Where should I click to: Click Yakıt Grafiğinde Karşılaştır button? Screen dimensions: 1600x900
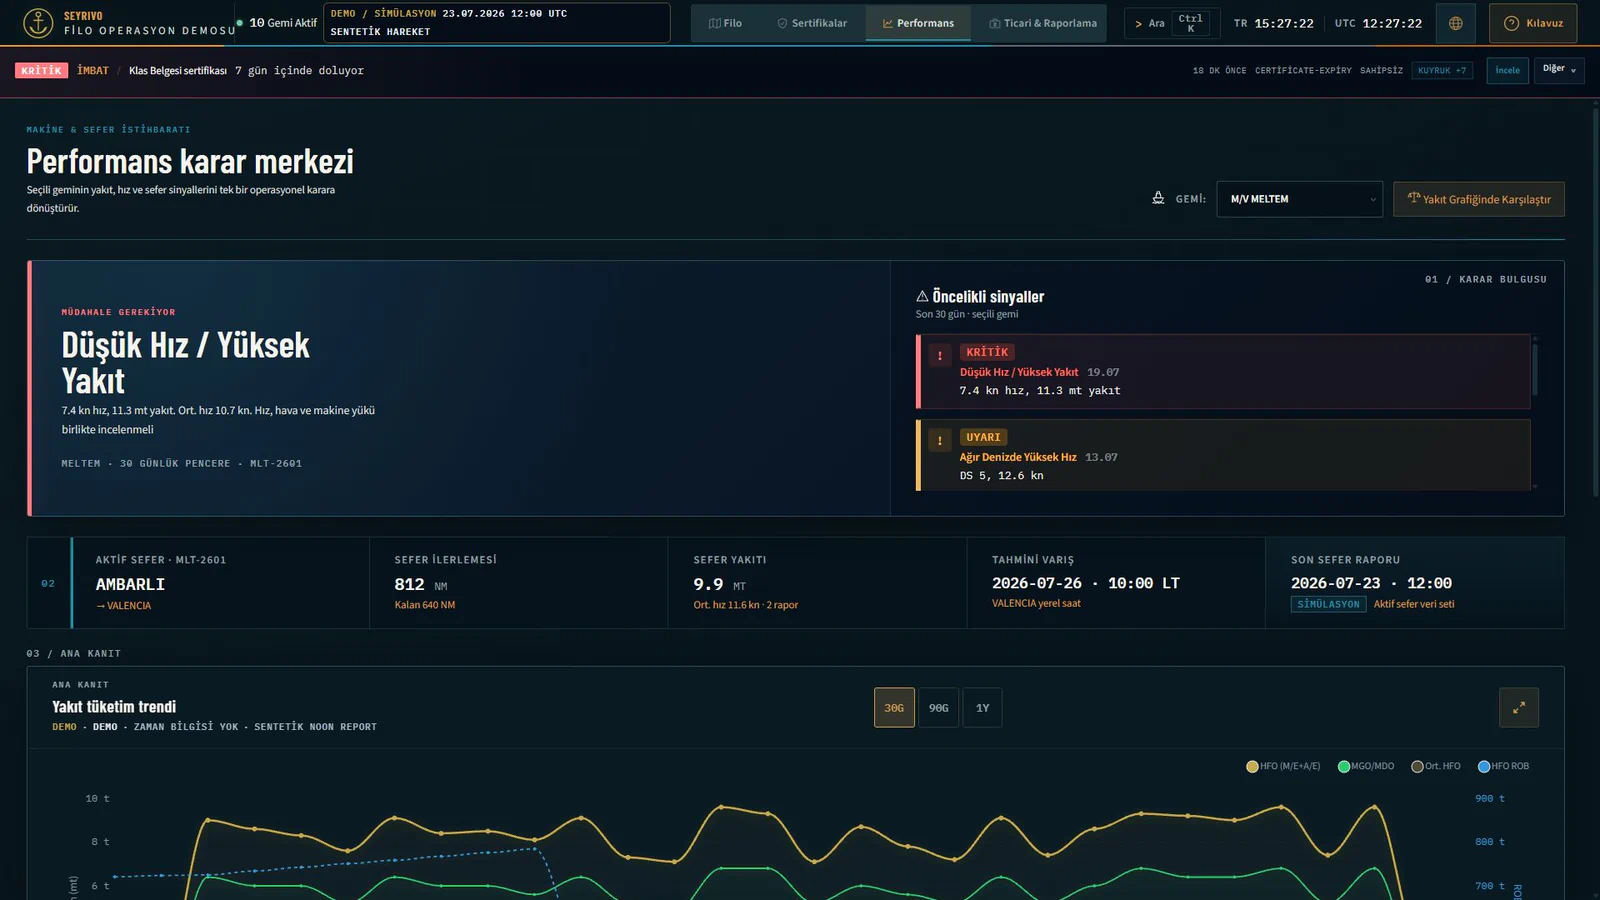[1478, 199]
